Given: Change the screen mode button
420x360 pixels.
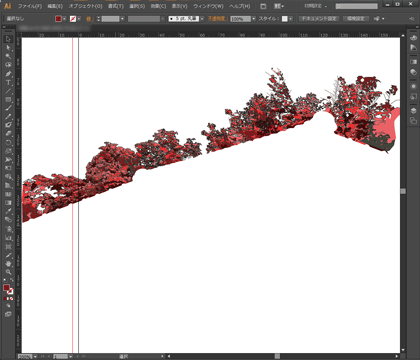Looking at the screenshot, I should (8, 314).
